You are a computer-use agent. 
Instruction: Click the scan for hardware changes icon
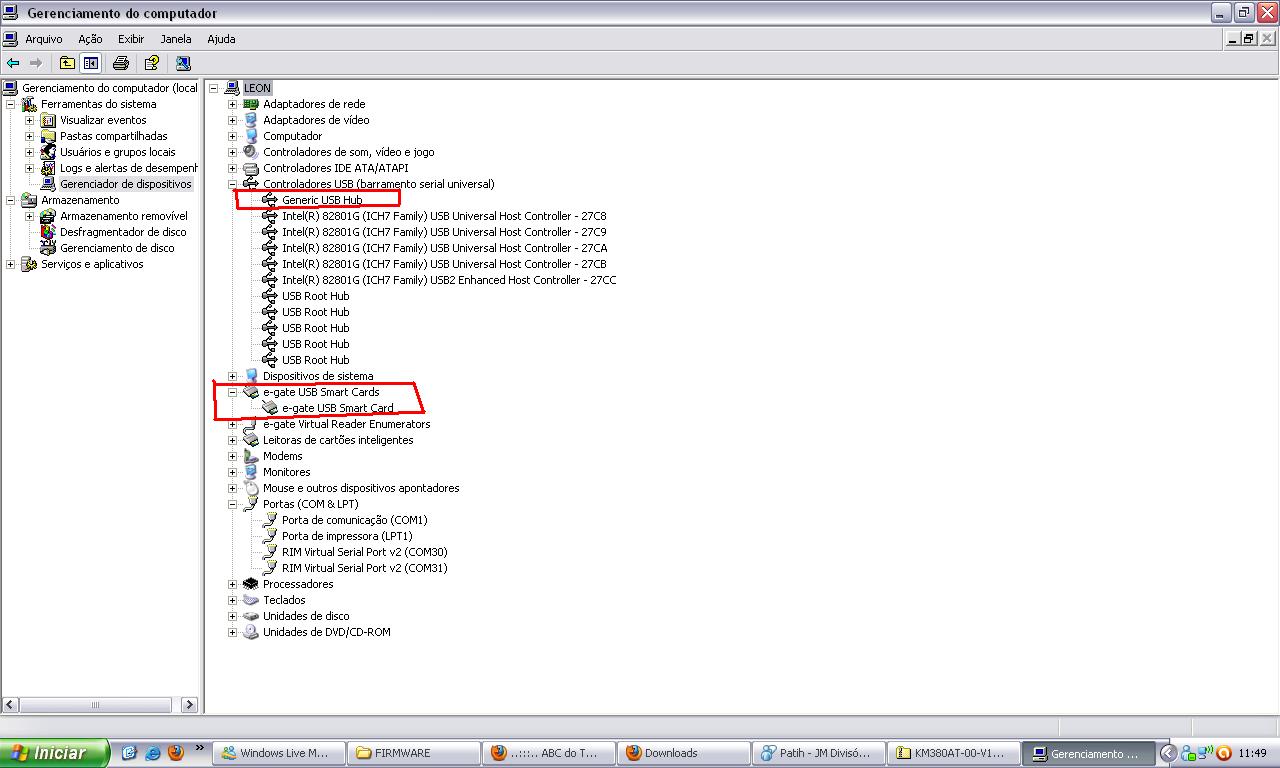pyautogui.click(x=183, y=63)
